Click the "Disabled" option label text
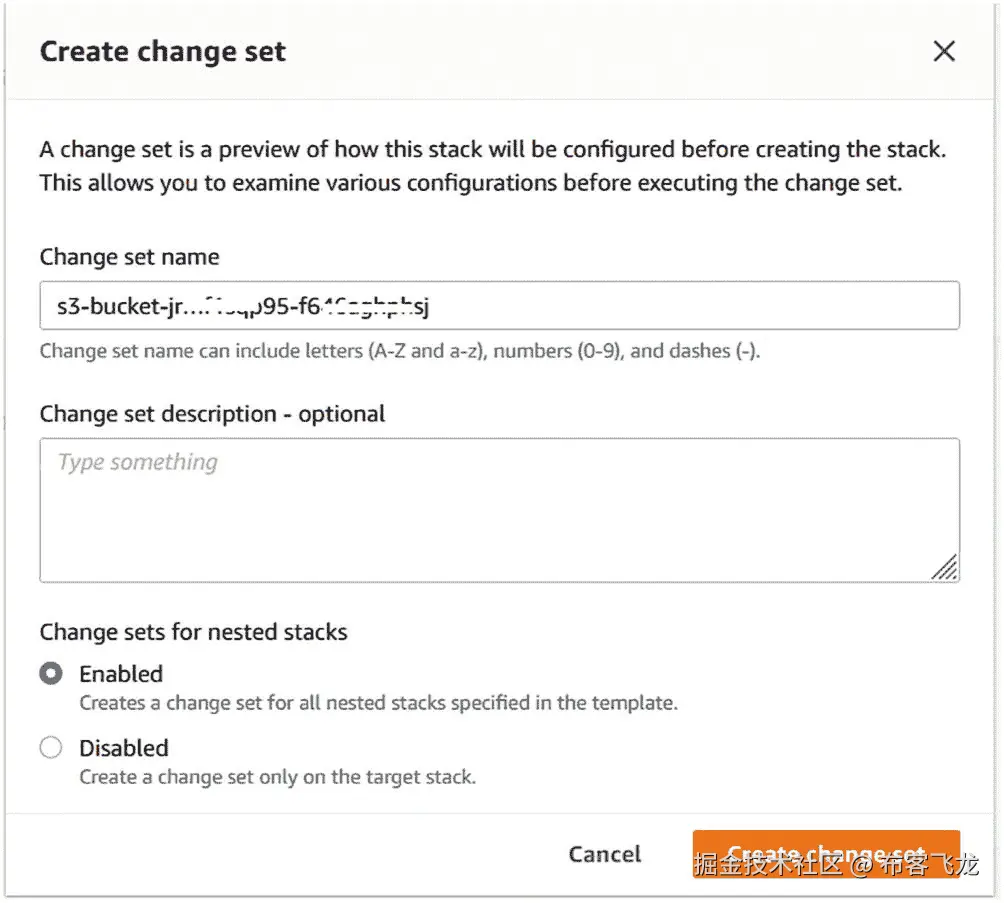Image resolution: width=1004 pixels, height=903 pixels. pos(124,748)
